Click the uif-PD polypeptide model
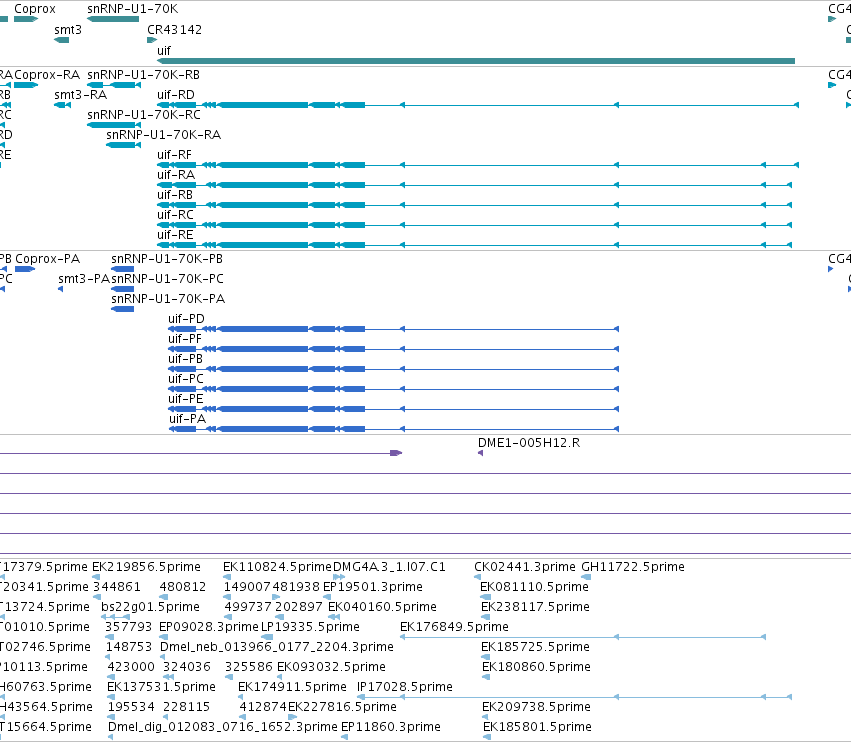 [393, 329]
